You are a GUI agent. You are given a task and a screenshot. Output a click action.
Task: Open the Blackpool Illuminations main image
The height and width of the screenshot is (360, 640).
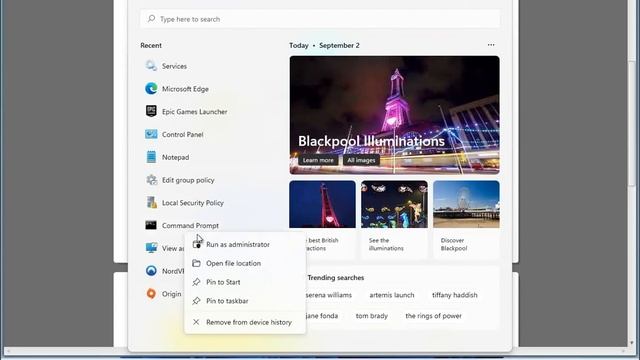394,115
